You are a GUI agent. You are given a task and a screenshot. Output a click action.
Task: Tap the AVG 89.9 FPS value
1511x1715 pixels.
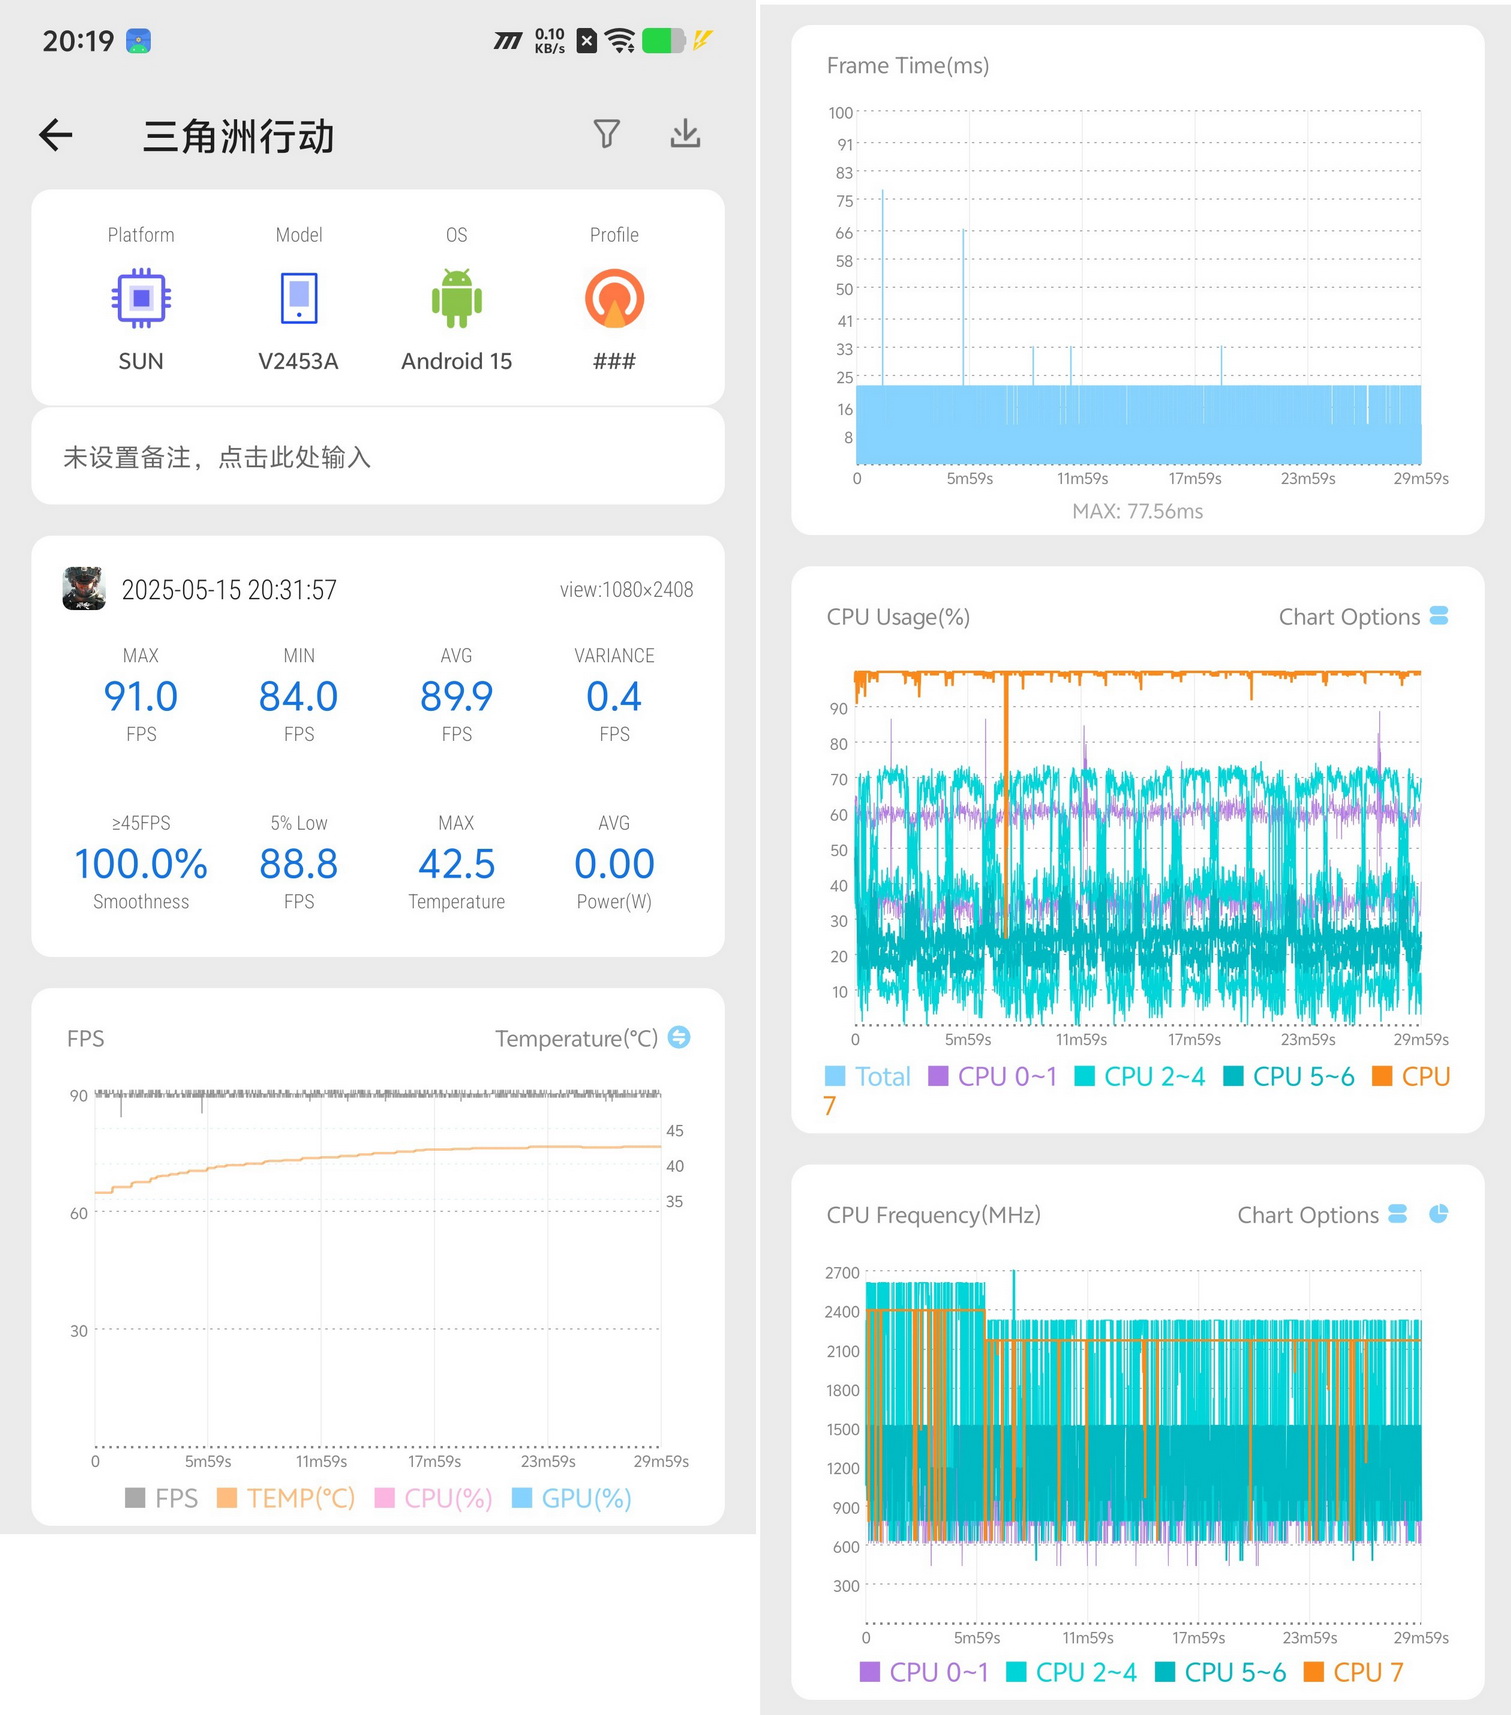(x=457, y=696)
